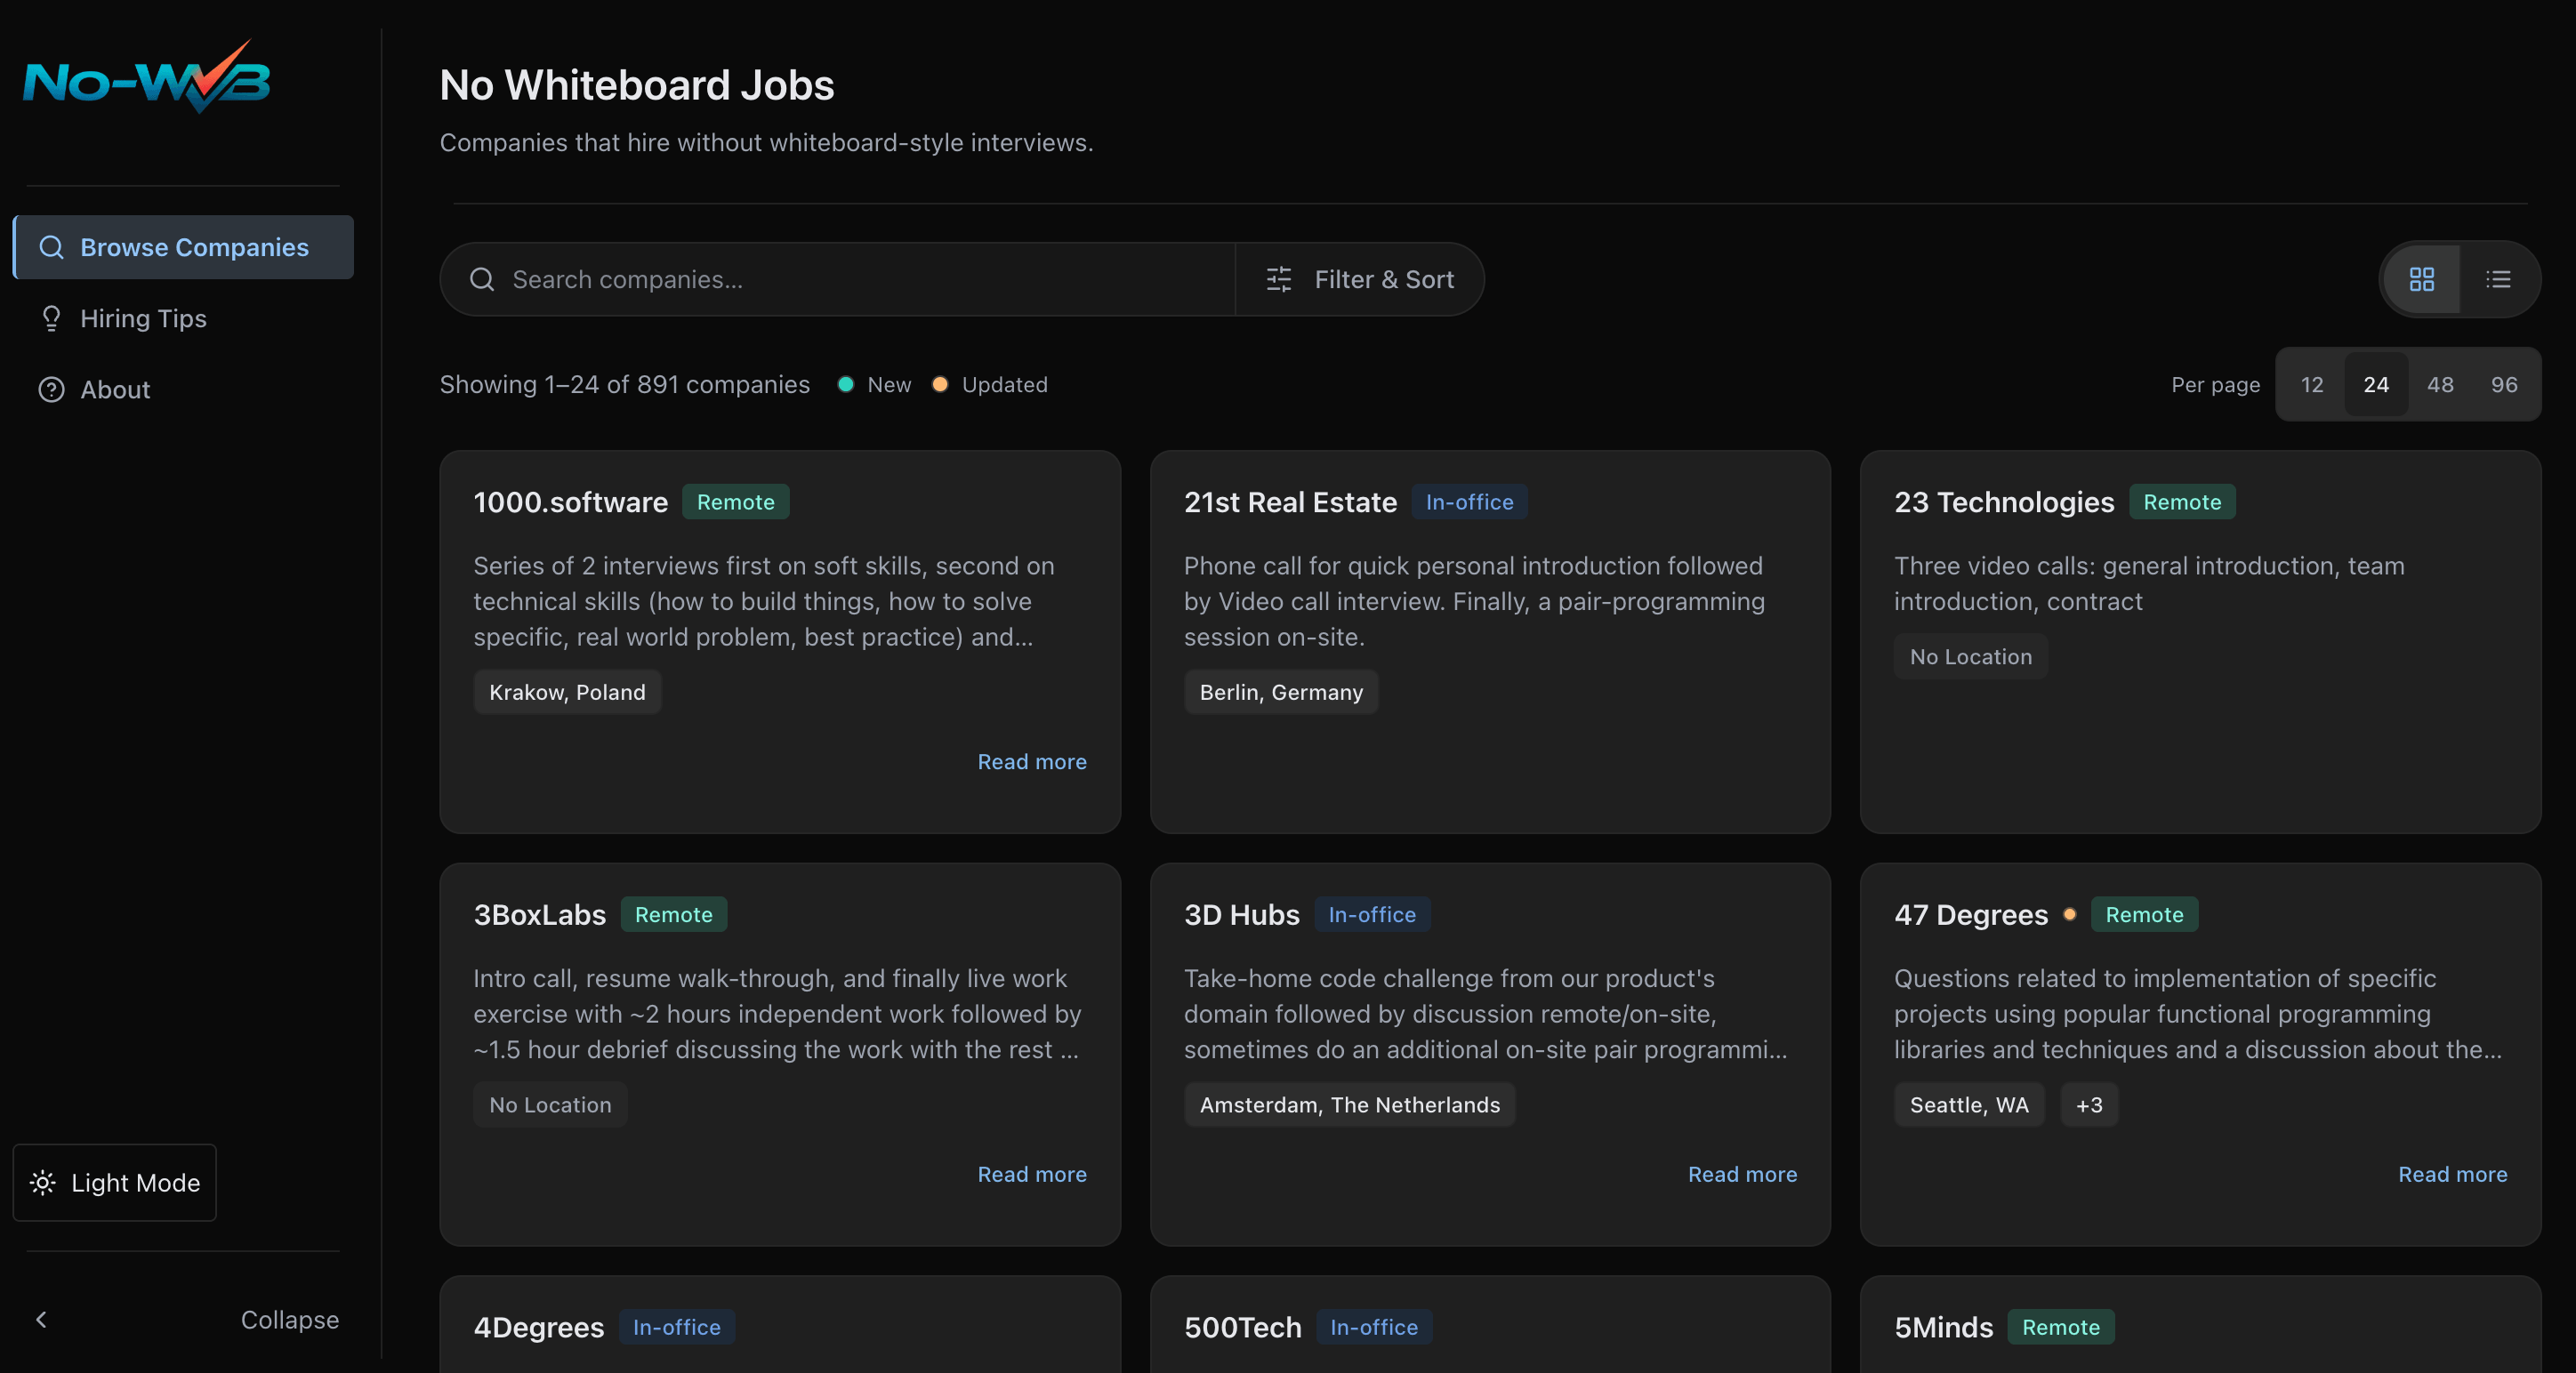Go to the About page
The image size is (2576, 1373).
(184, 389)
